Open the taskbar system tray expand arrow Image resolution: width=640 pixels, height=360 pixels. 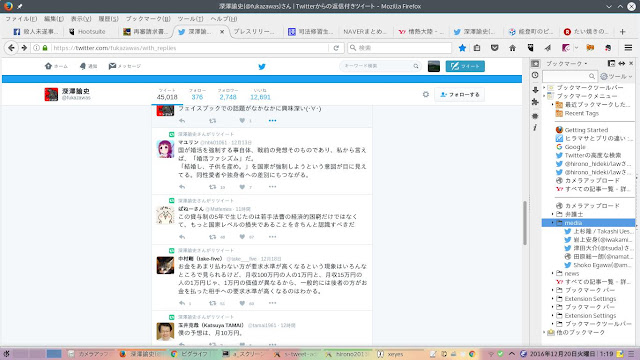512,354
